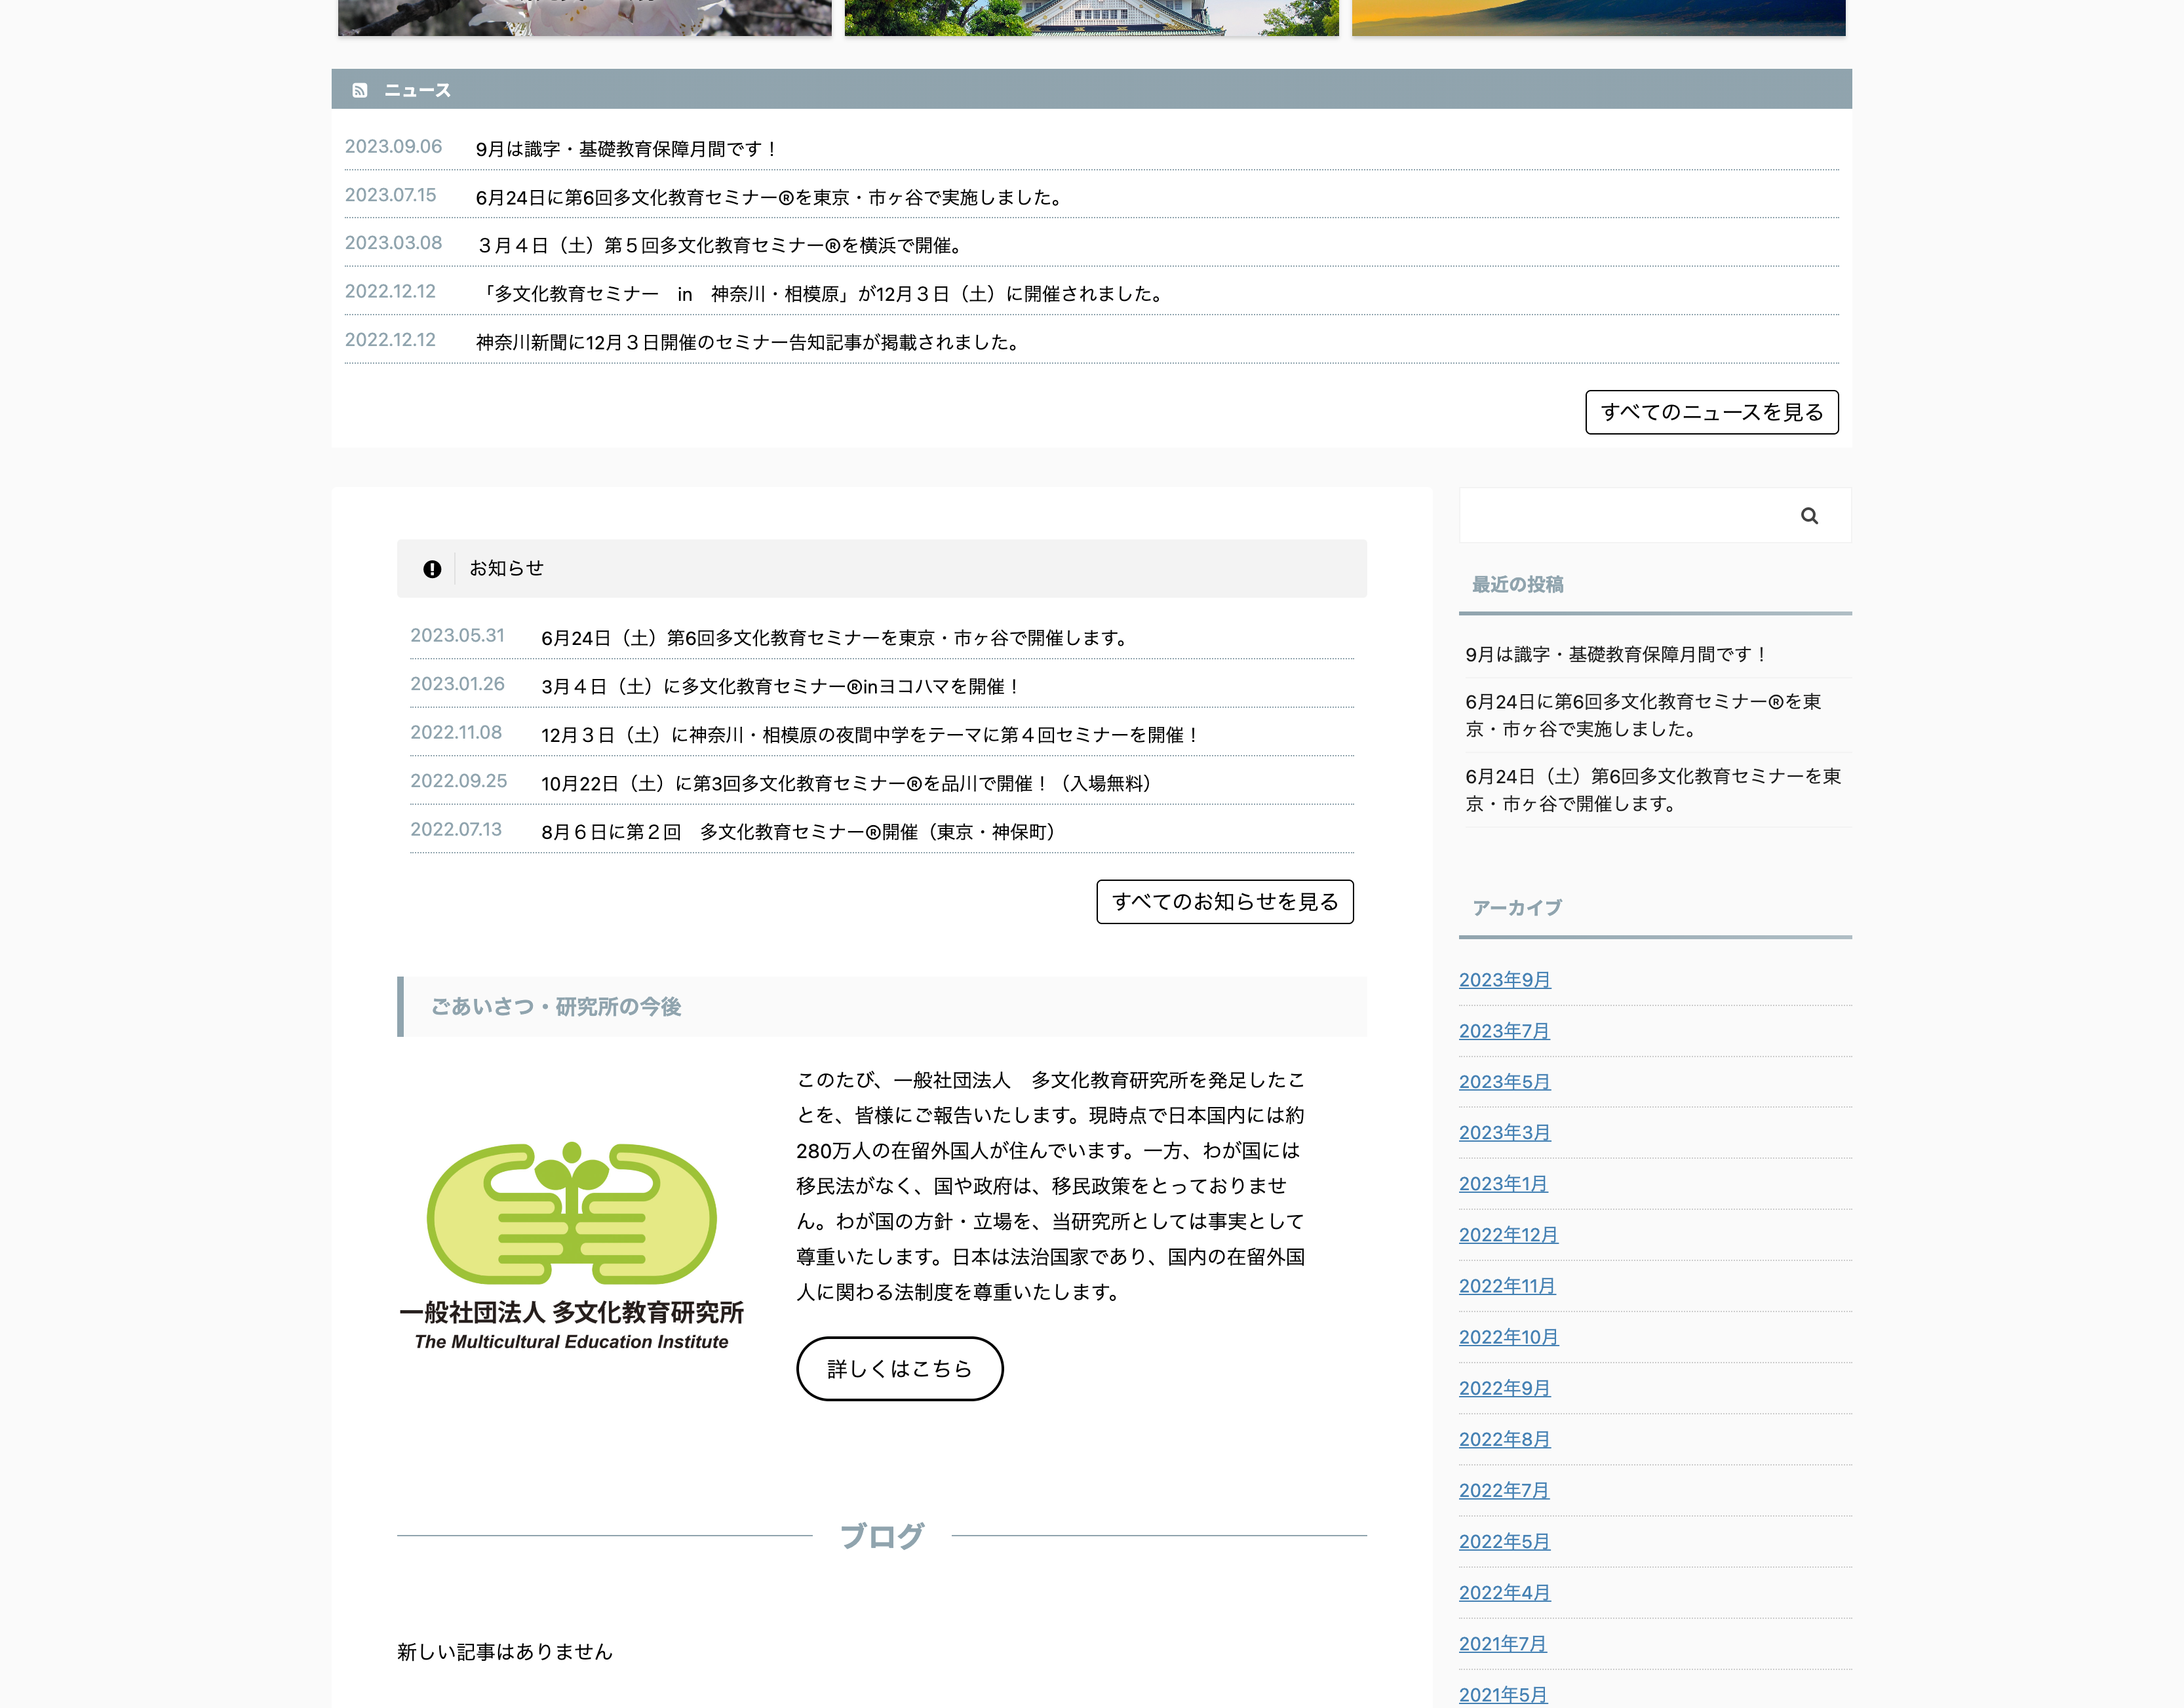The image size is (2184, 1708).
Task: Open sidebar post 第6回セミナーを開催します
Action: 1653,790
